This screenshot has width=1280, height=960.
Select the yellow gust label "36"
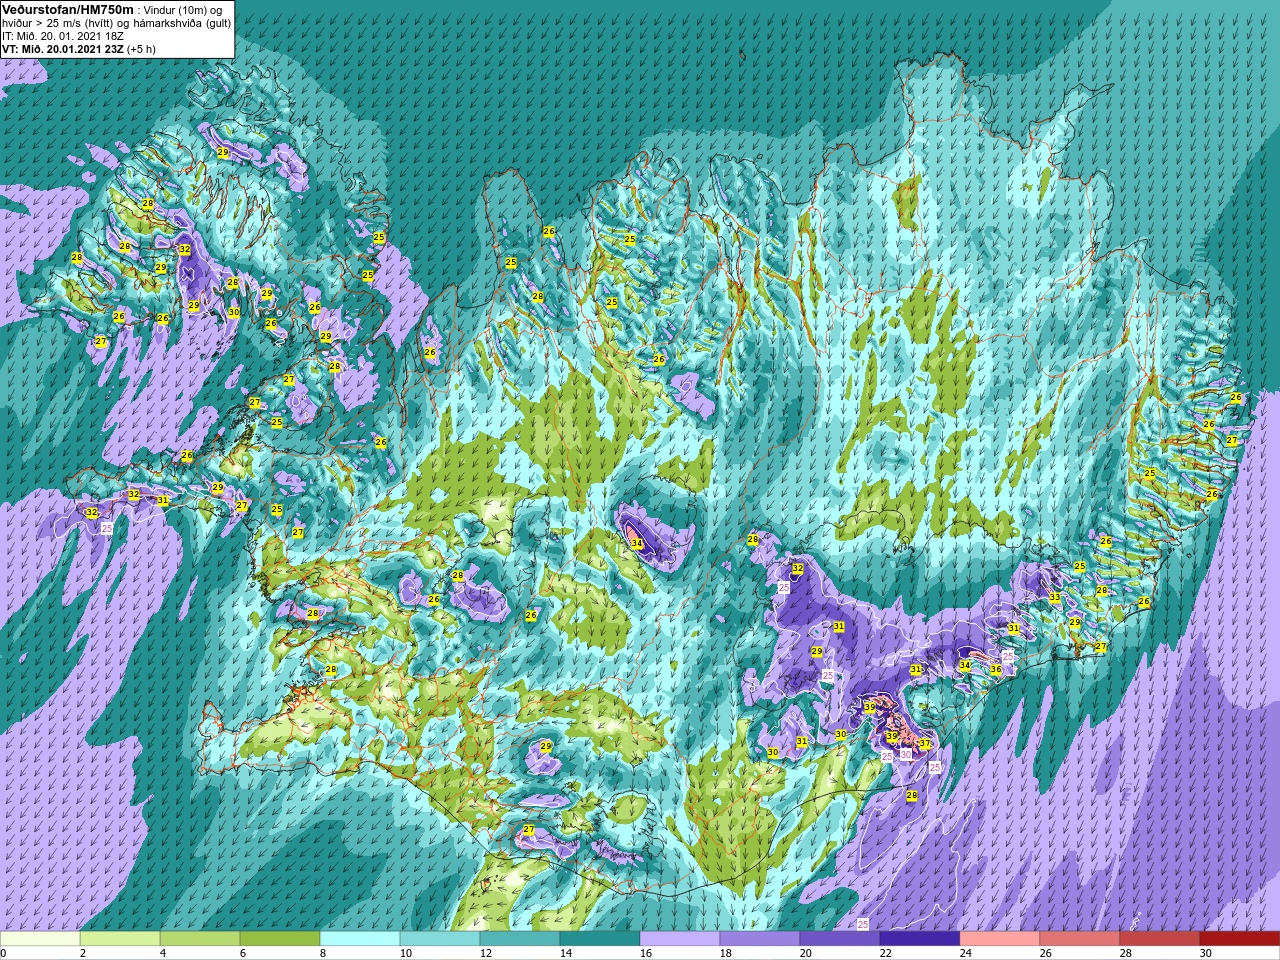pos(996,669)
